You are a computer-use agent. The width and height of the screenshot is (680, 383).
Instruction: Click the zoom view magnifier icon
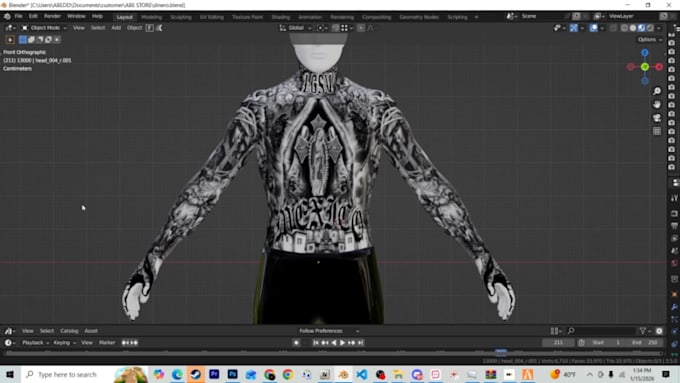(x=657, y=91)
